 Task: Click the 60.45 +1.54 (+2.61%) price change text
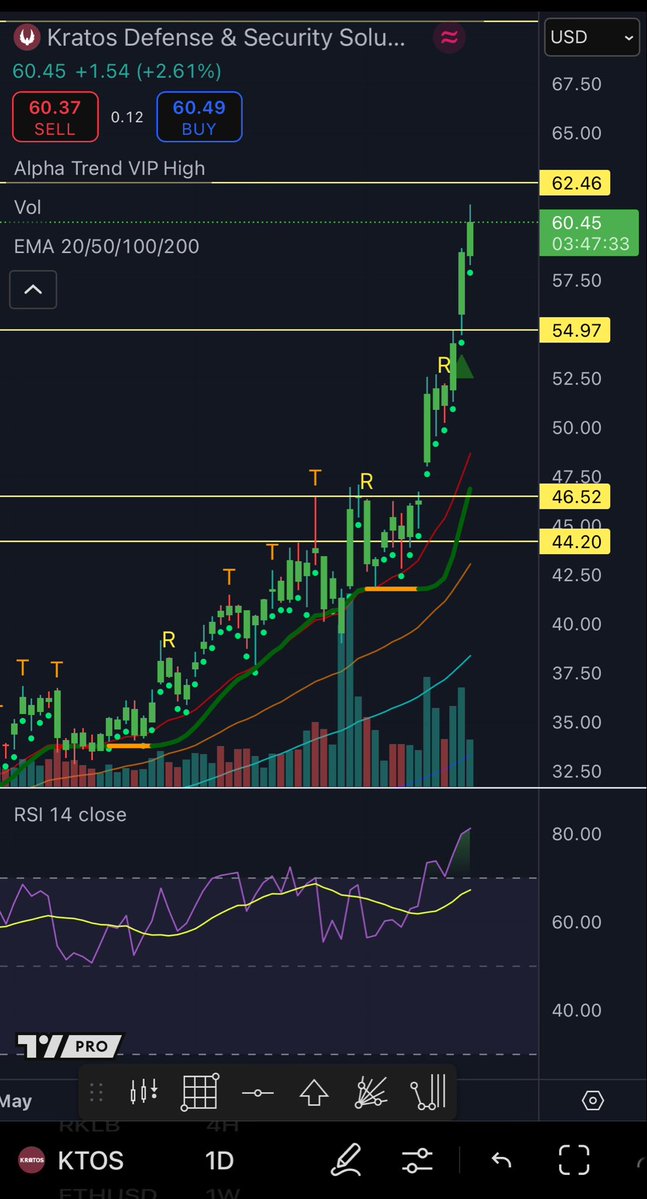(x=117, y=72)
